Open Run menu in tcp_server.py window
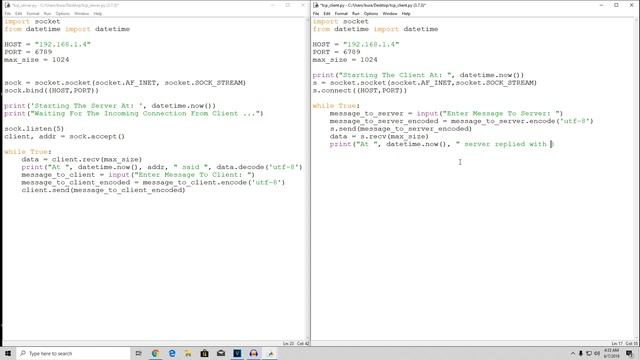This screenshot has height=360, width=640. coord(47,13)
